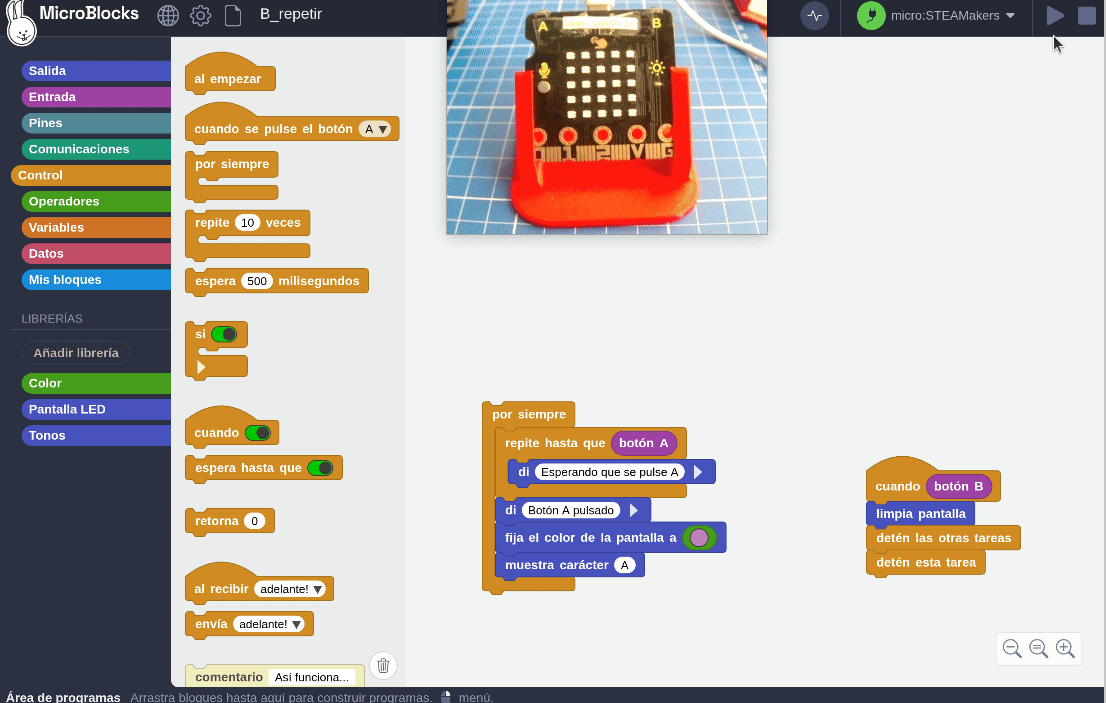This screenshot has height=703, width=1106.
Task: Open the language globe menu
Action: click(x=168, y=16)
